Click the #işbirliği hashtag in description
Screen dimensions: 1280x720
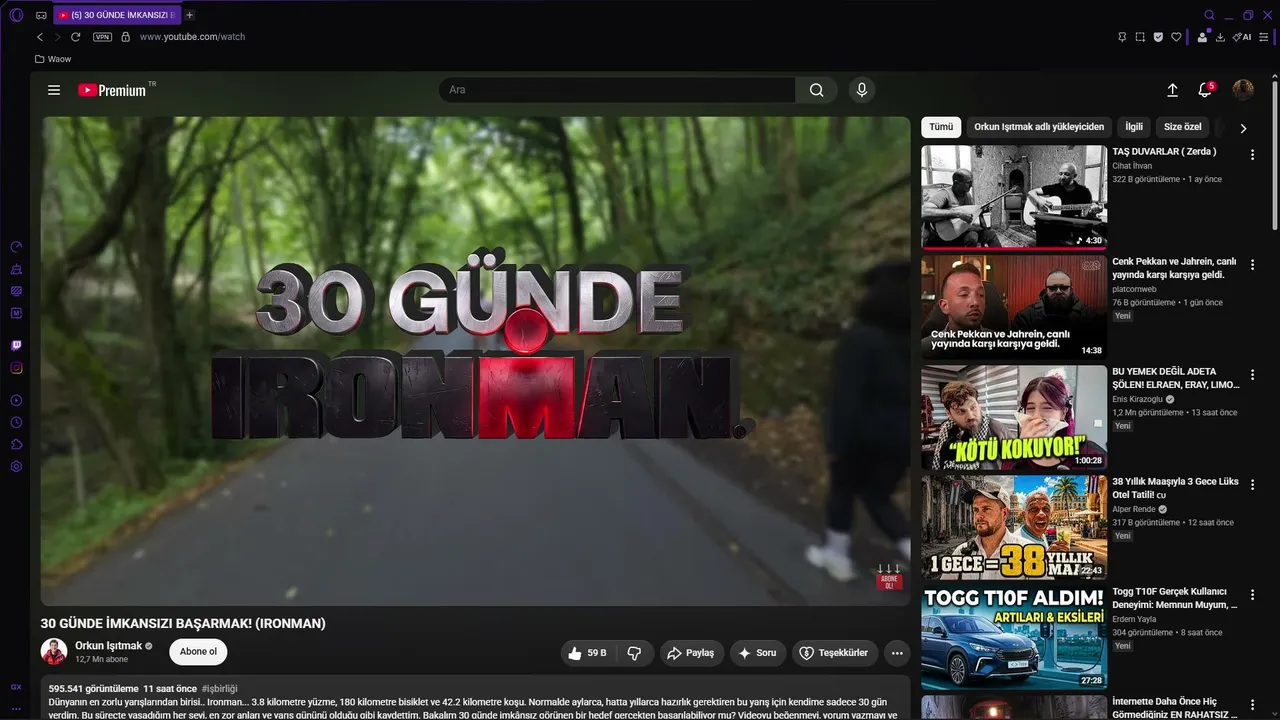[220, 689]
